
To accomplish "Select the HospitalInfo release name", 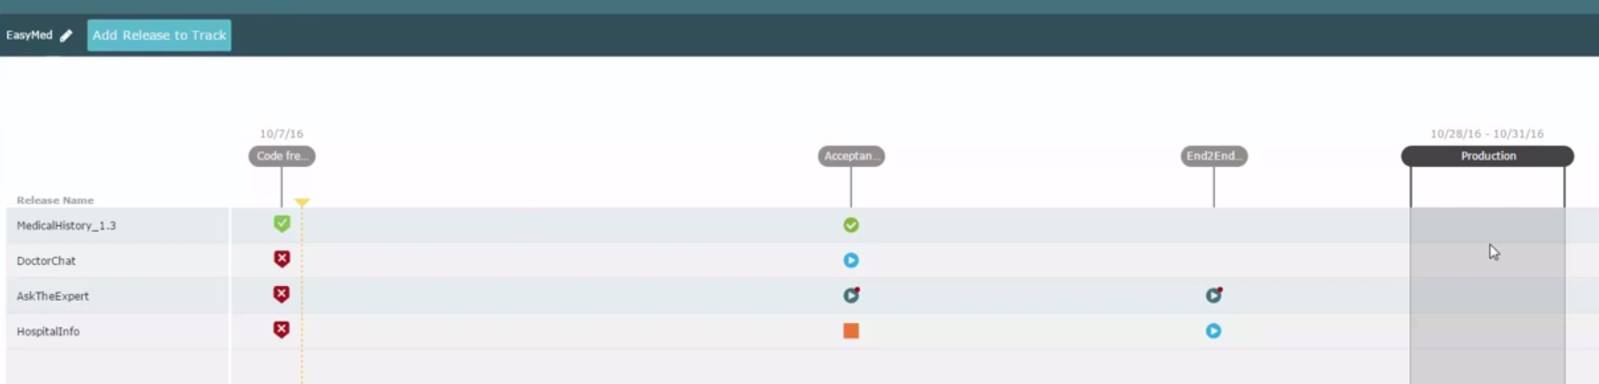I will 48,331.
